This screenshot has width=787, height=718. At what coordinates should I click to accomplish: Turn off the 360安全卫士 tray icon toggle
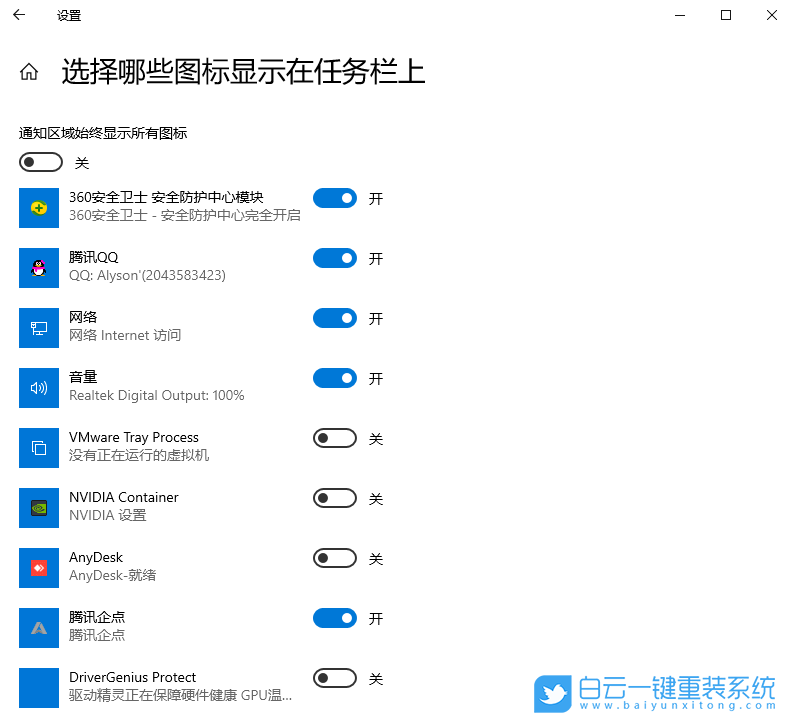point(335,198)
